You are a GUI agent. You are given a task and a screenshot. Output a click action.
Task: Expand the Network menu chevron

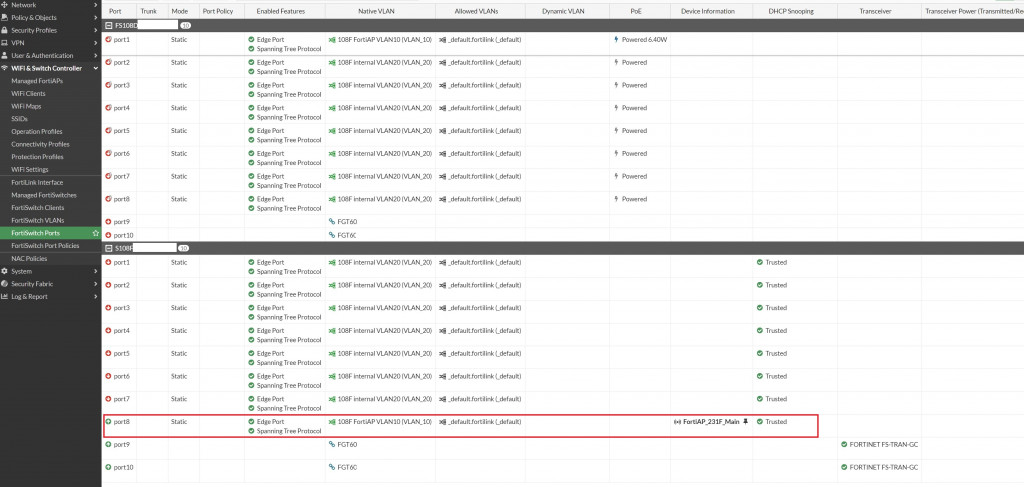click(96, 5)
